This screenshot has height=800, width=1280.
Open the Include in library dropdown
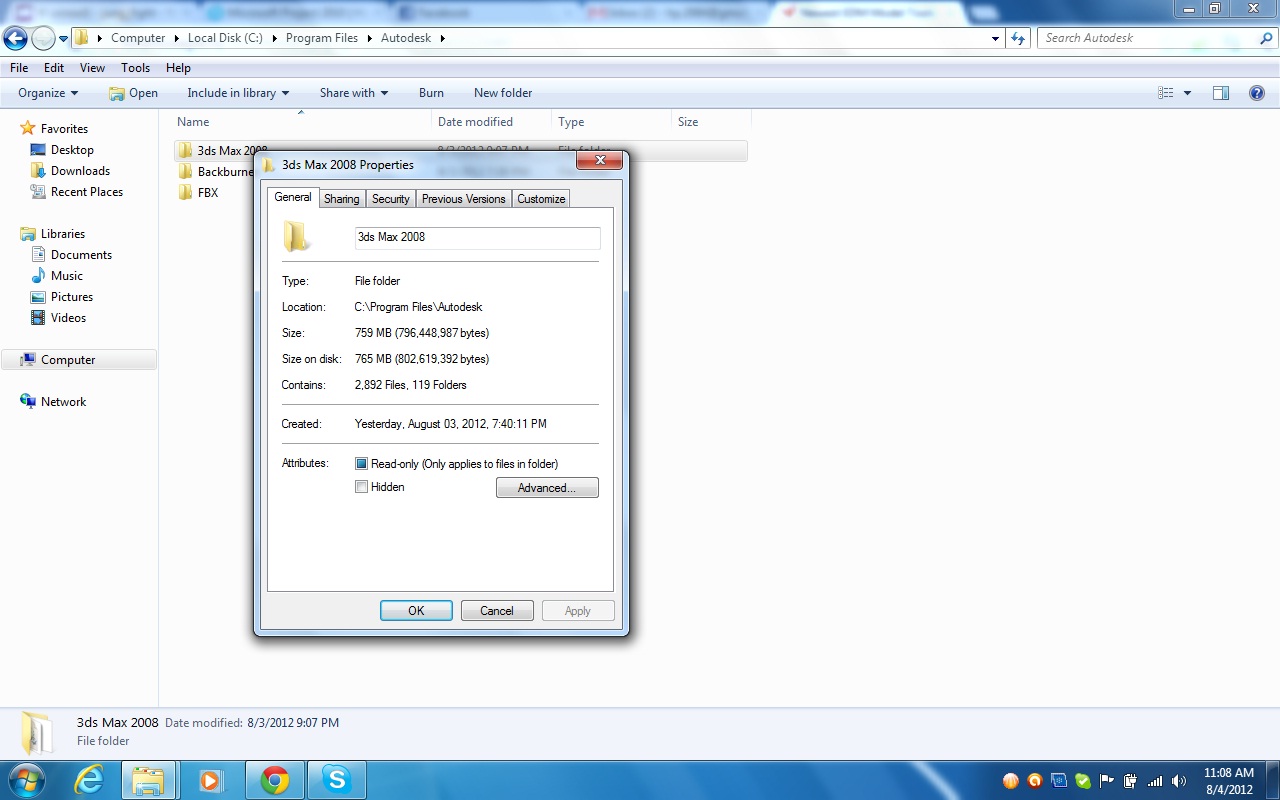click(238, 93)
